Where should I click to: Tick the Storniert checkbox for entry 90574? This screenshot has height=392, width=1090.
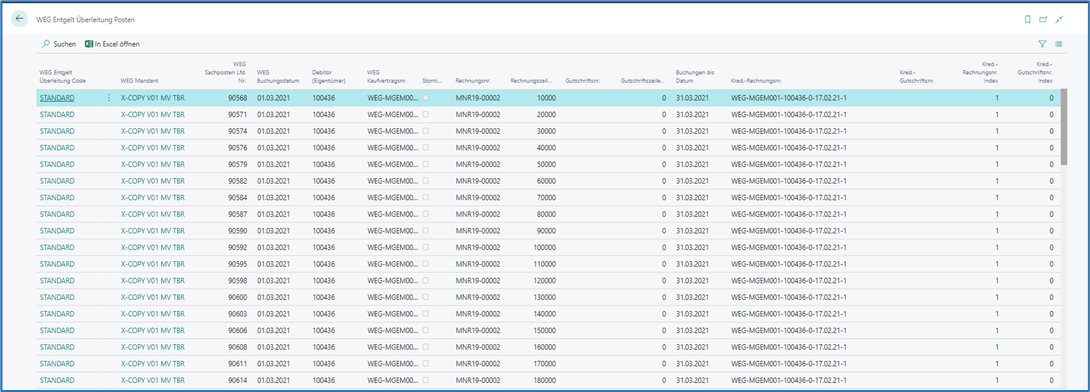click(x=425, y=131)
